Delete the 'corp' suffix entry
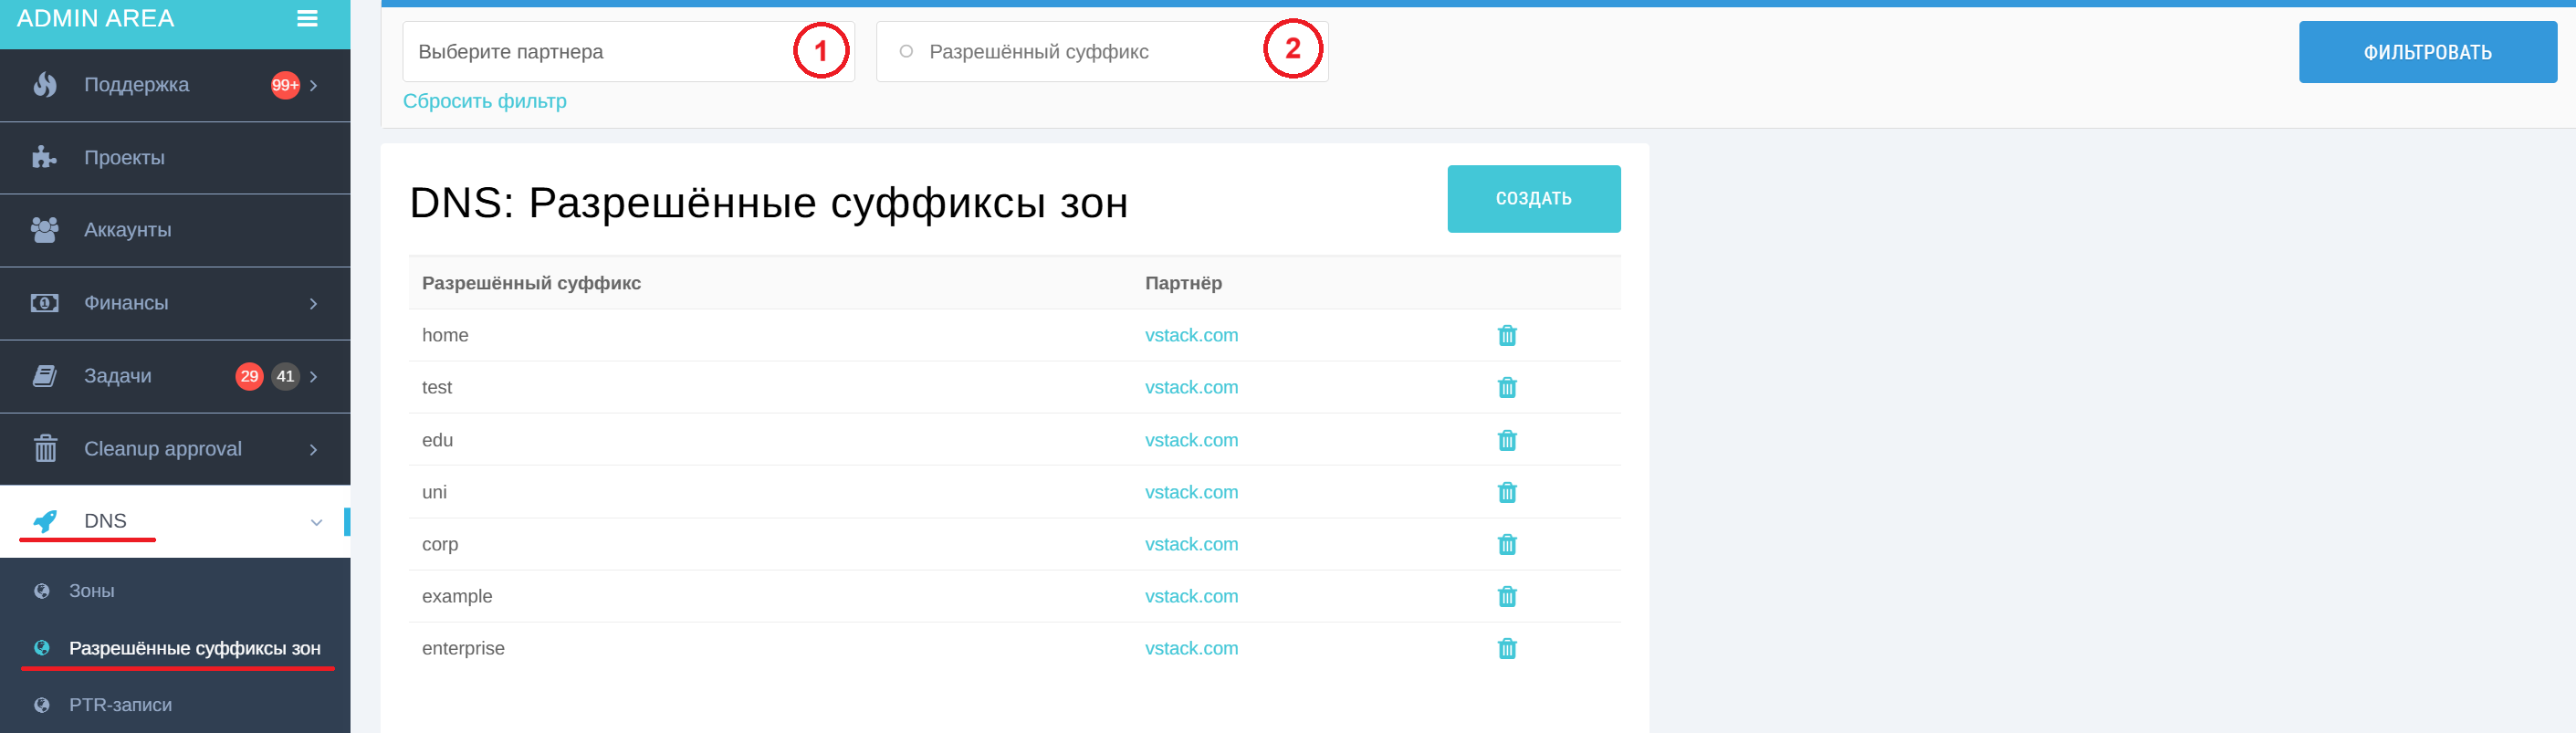The image size is (2576, 733). pos(1506,545)
